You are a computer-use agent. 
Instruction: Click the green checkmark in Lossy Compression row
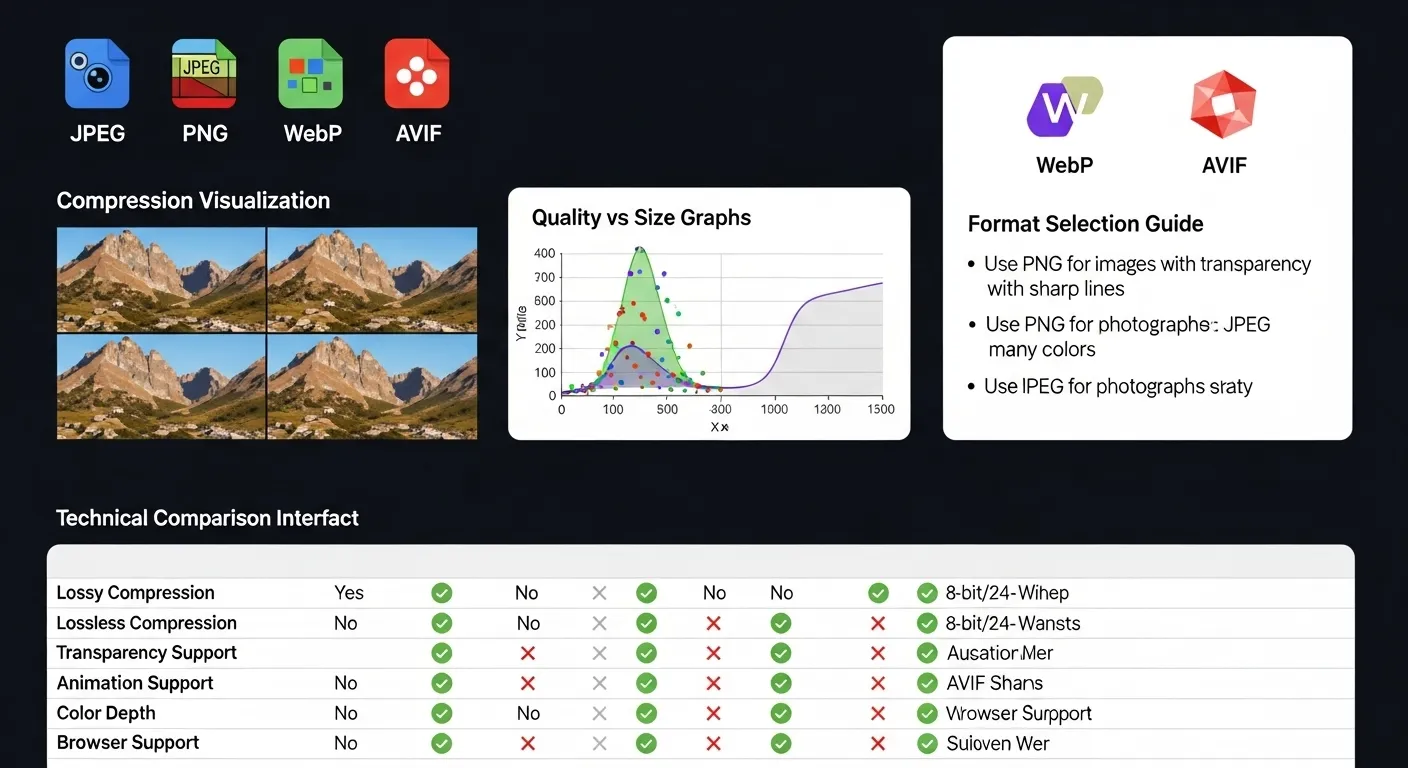[x=441, y=592]
